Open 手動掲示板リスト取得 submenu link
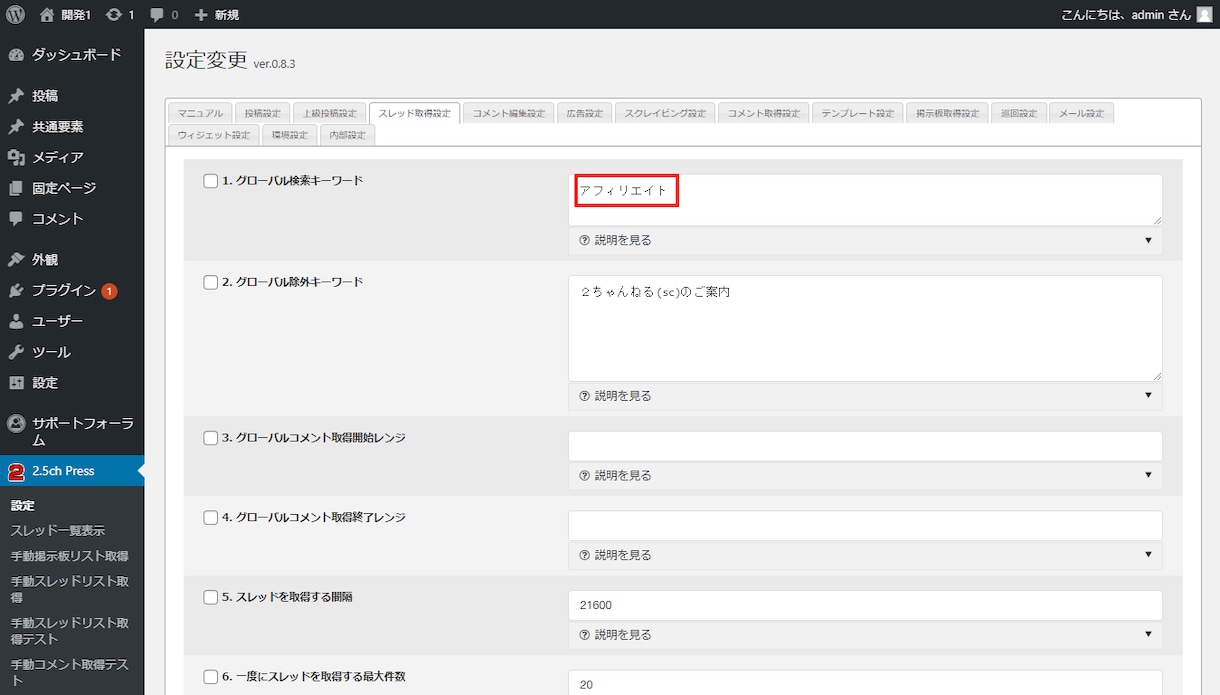 tap(69, 555)
